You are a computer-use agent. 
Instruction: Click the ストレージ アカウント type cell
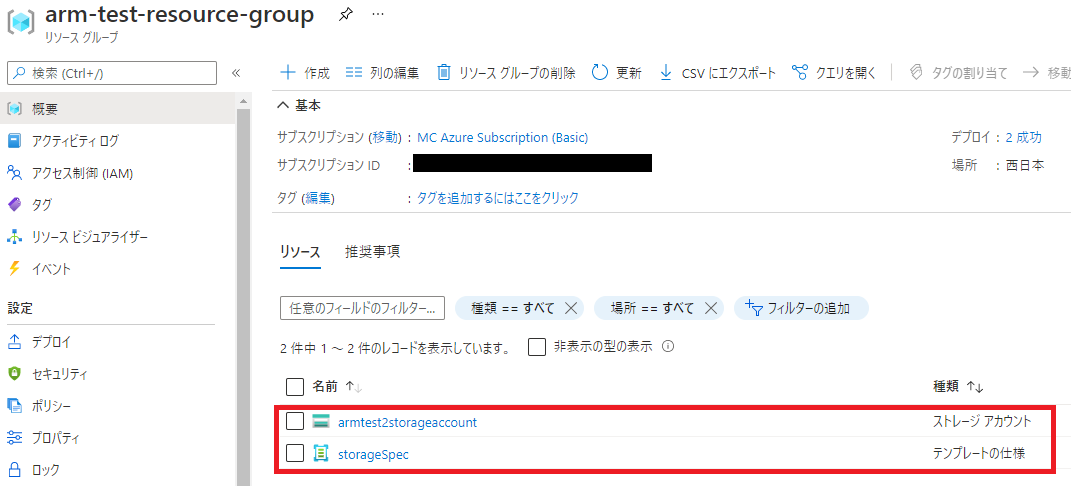pos(982,421)
